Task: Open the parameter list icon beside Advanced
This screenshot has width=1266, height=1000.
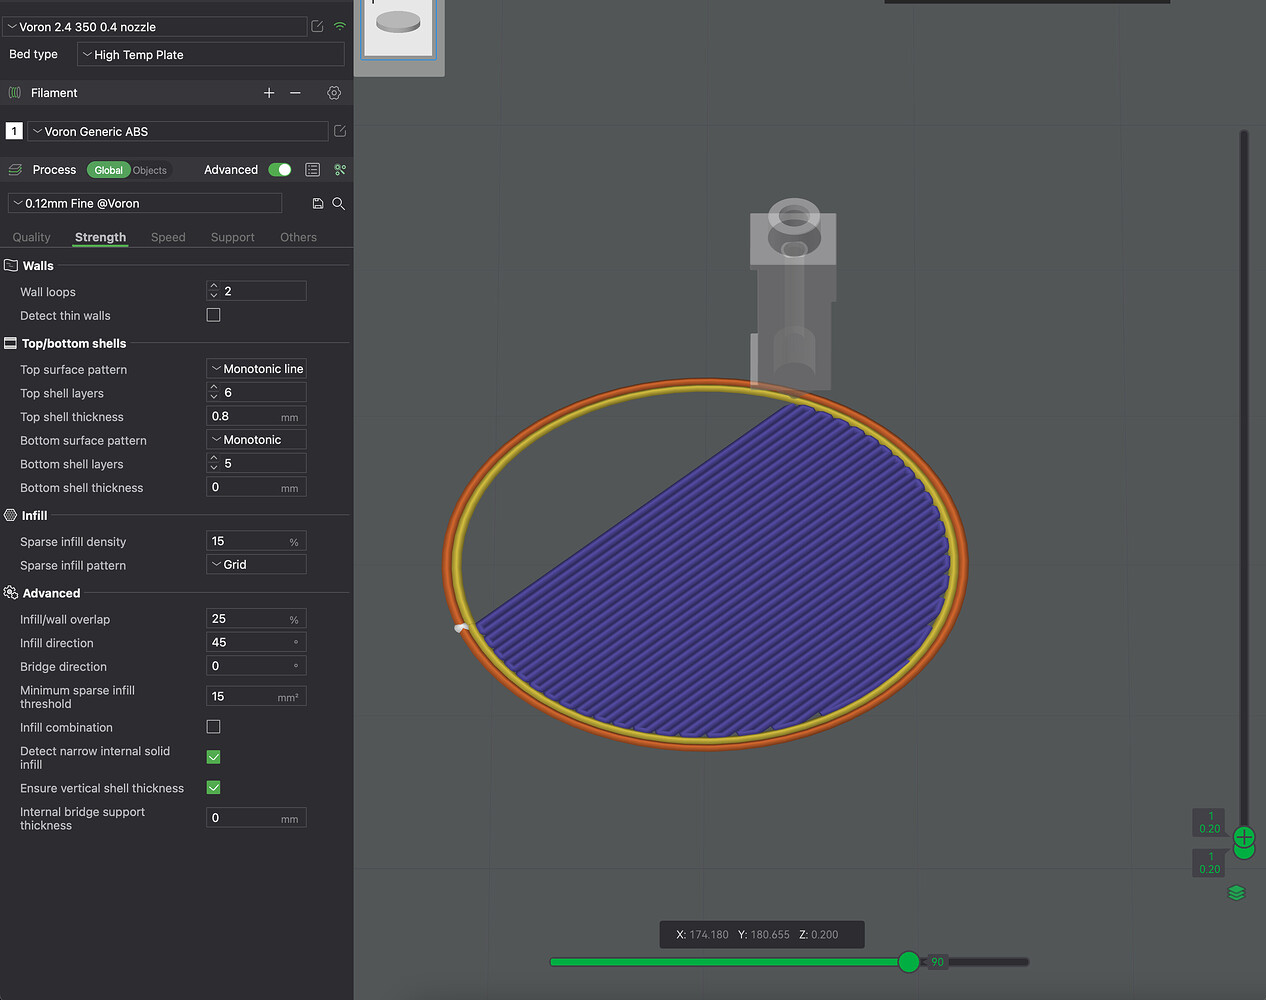Action: pos(313,170)
